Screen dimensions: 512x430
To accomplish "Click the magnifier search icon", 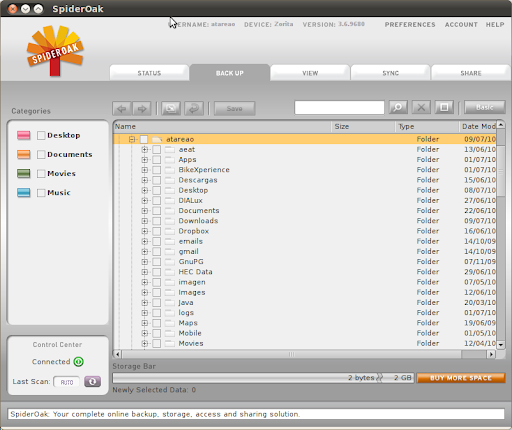I will pyautogui.click(x=398, y=107).
